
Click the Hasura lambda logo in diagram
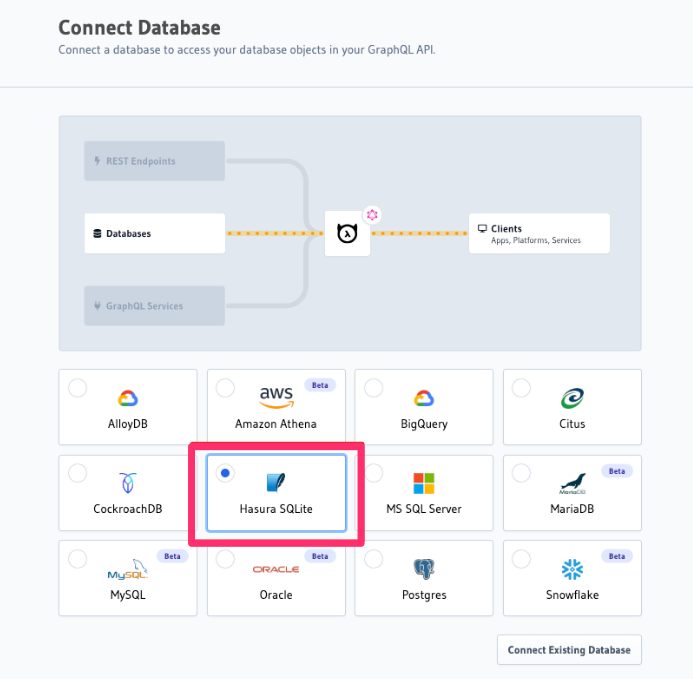click(347, 233)
